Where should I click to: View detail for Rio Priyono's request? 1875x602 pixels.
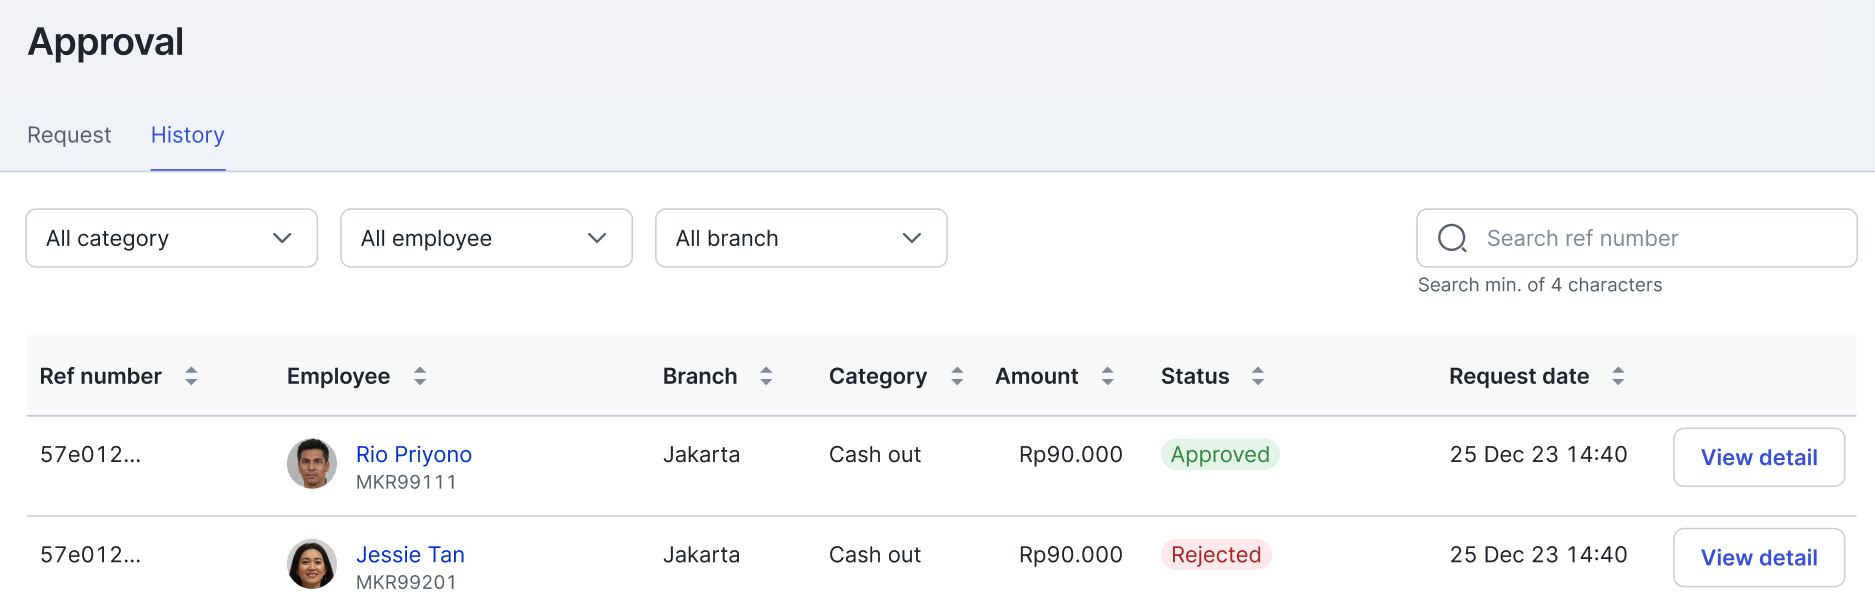point(1759,457)
